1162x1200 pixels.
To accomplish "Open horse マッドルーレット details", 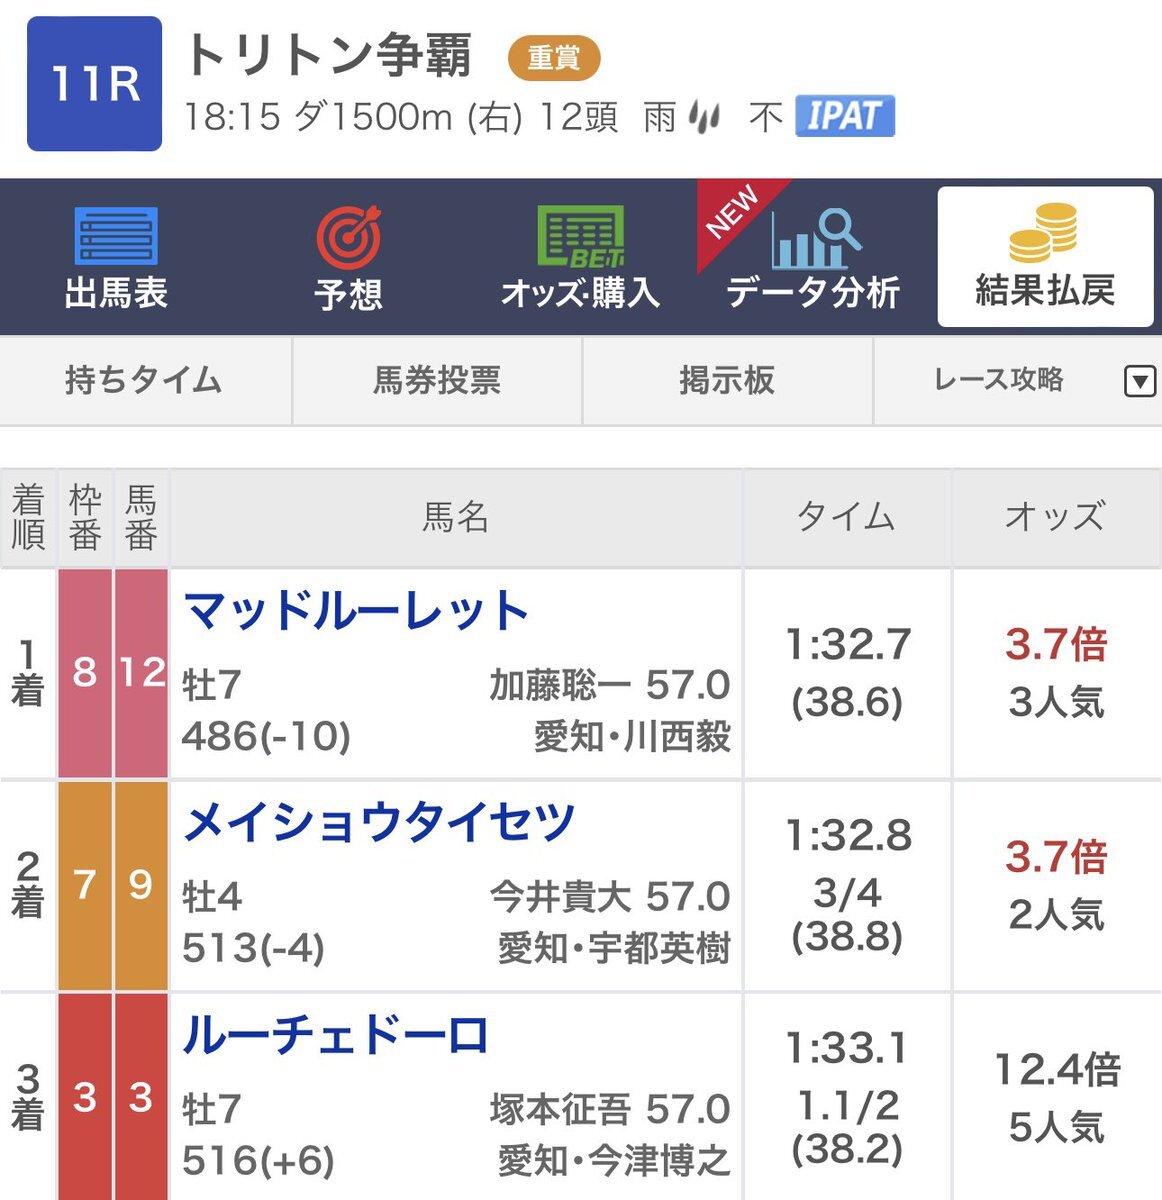I will coord(356,611).
